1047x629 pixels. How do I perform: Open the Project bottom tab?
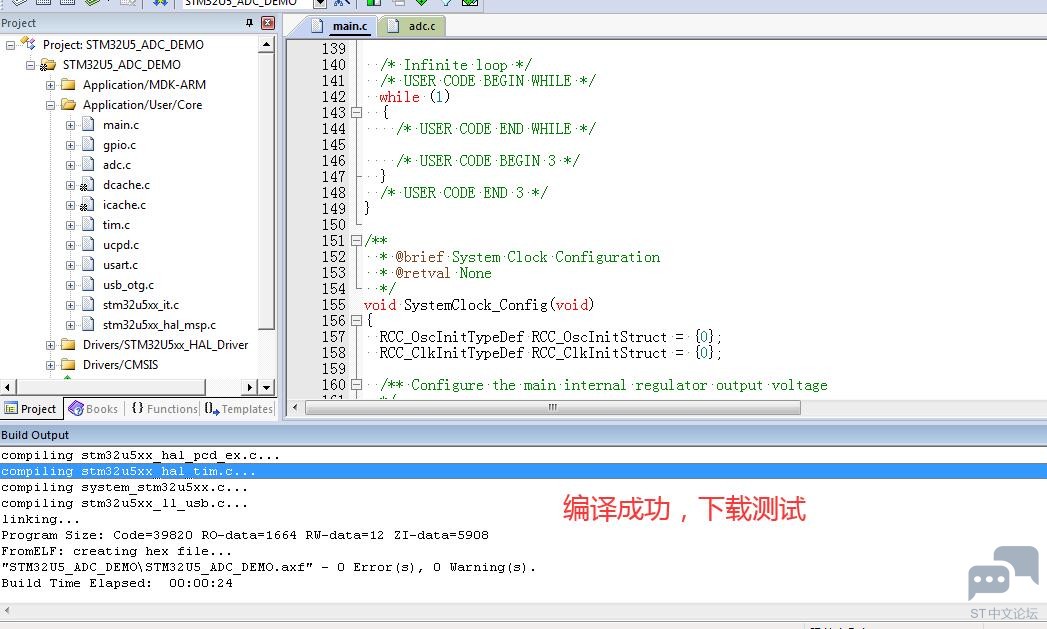coord(31,409)
